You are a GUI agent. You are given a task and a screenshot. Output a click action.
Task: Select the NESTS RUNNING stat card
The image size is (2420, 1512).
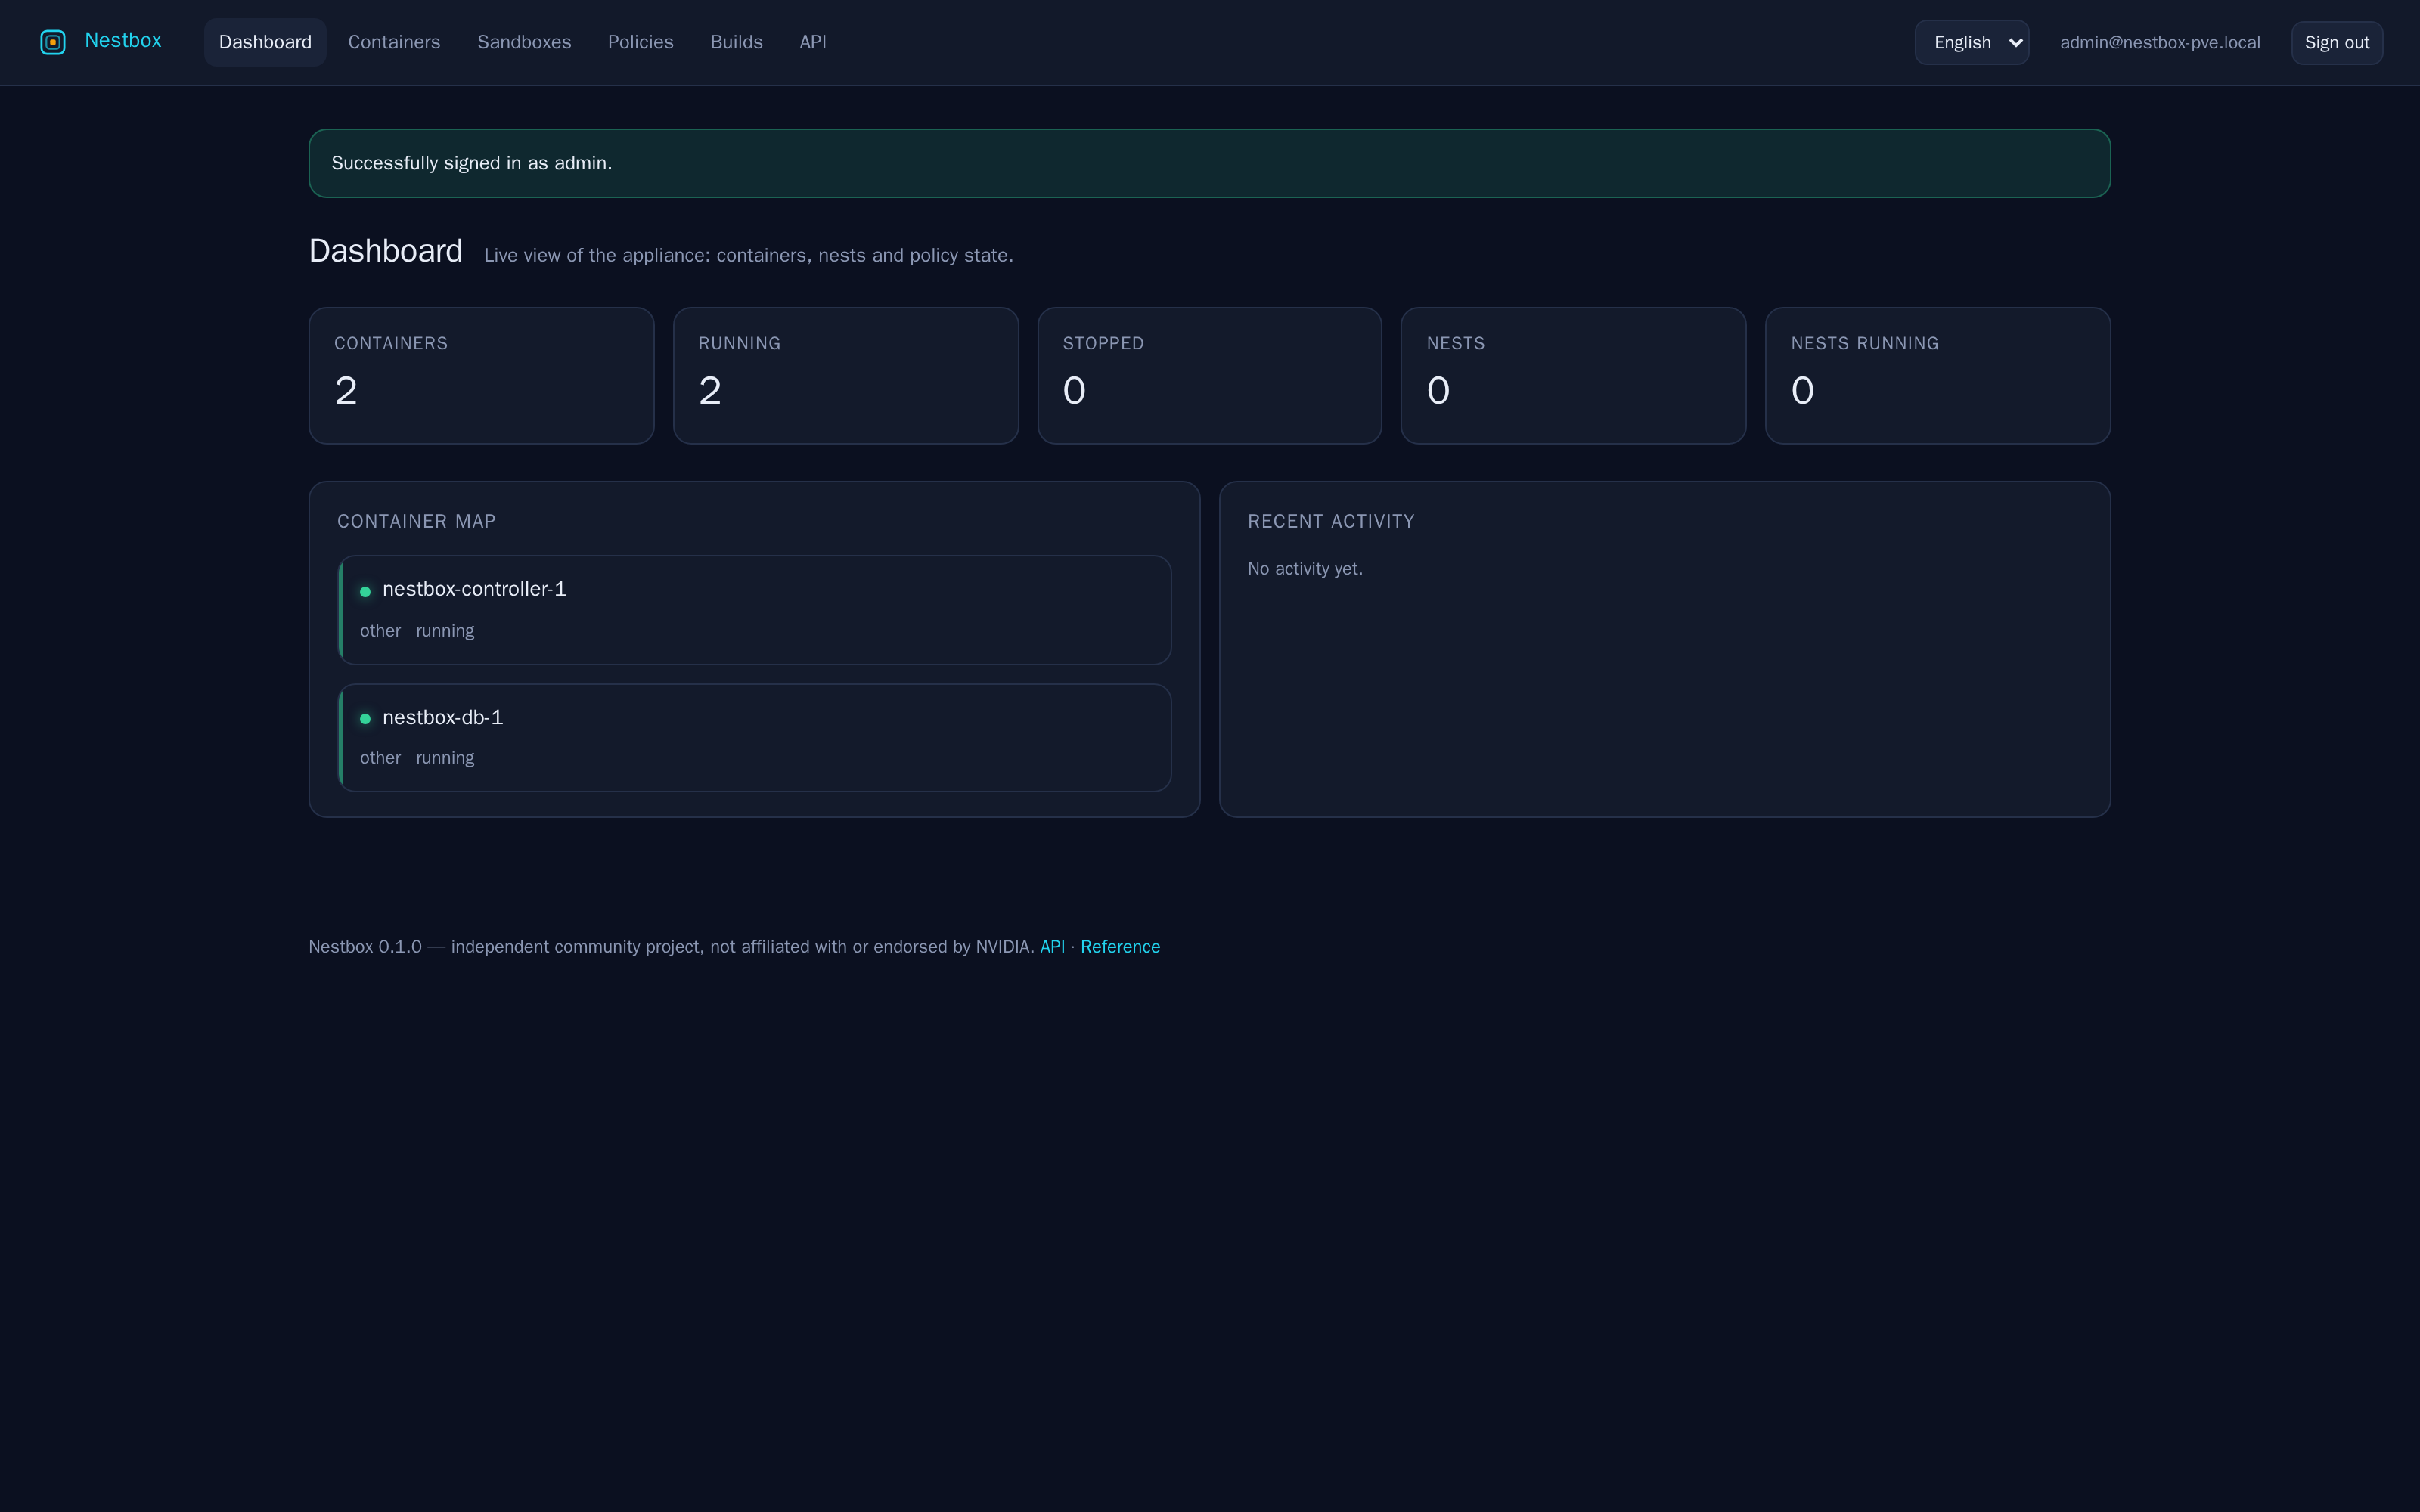coord(1938,376)
